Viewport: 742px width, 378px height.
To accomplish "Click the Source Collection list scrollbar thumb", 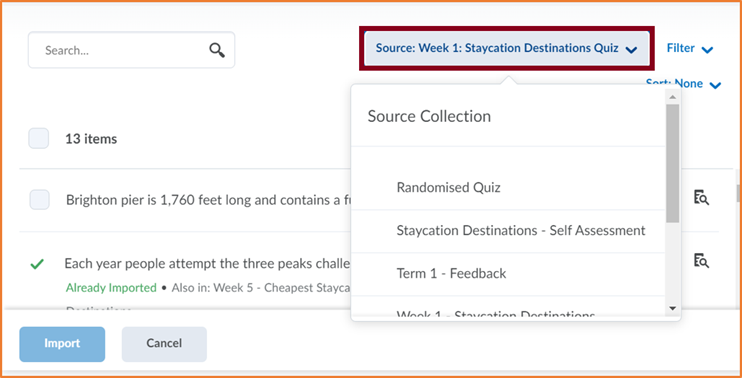I will [x=672, y=163].
